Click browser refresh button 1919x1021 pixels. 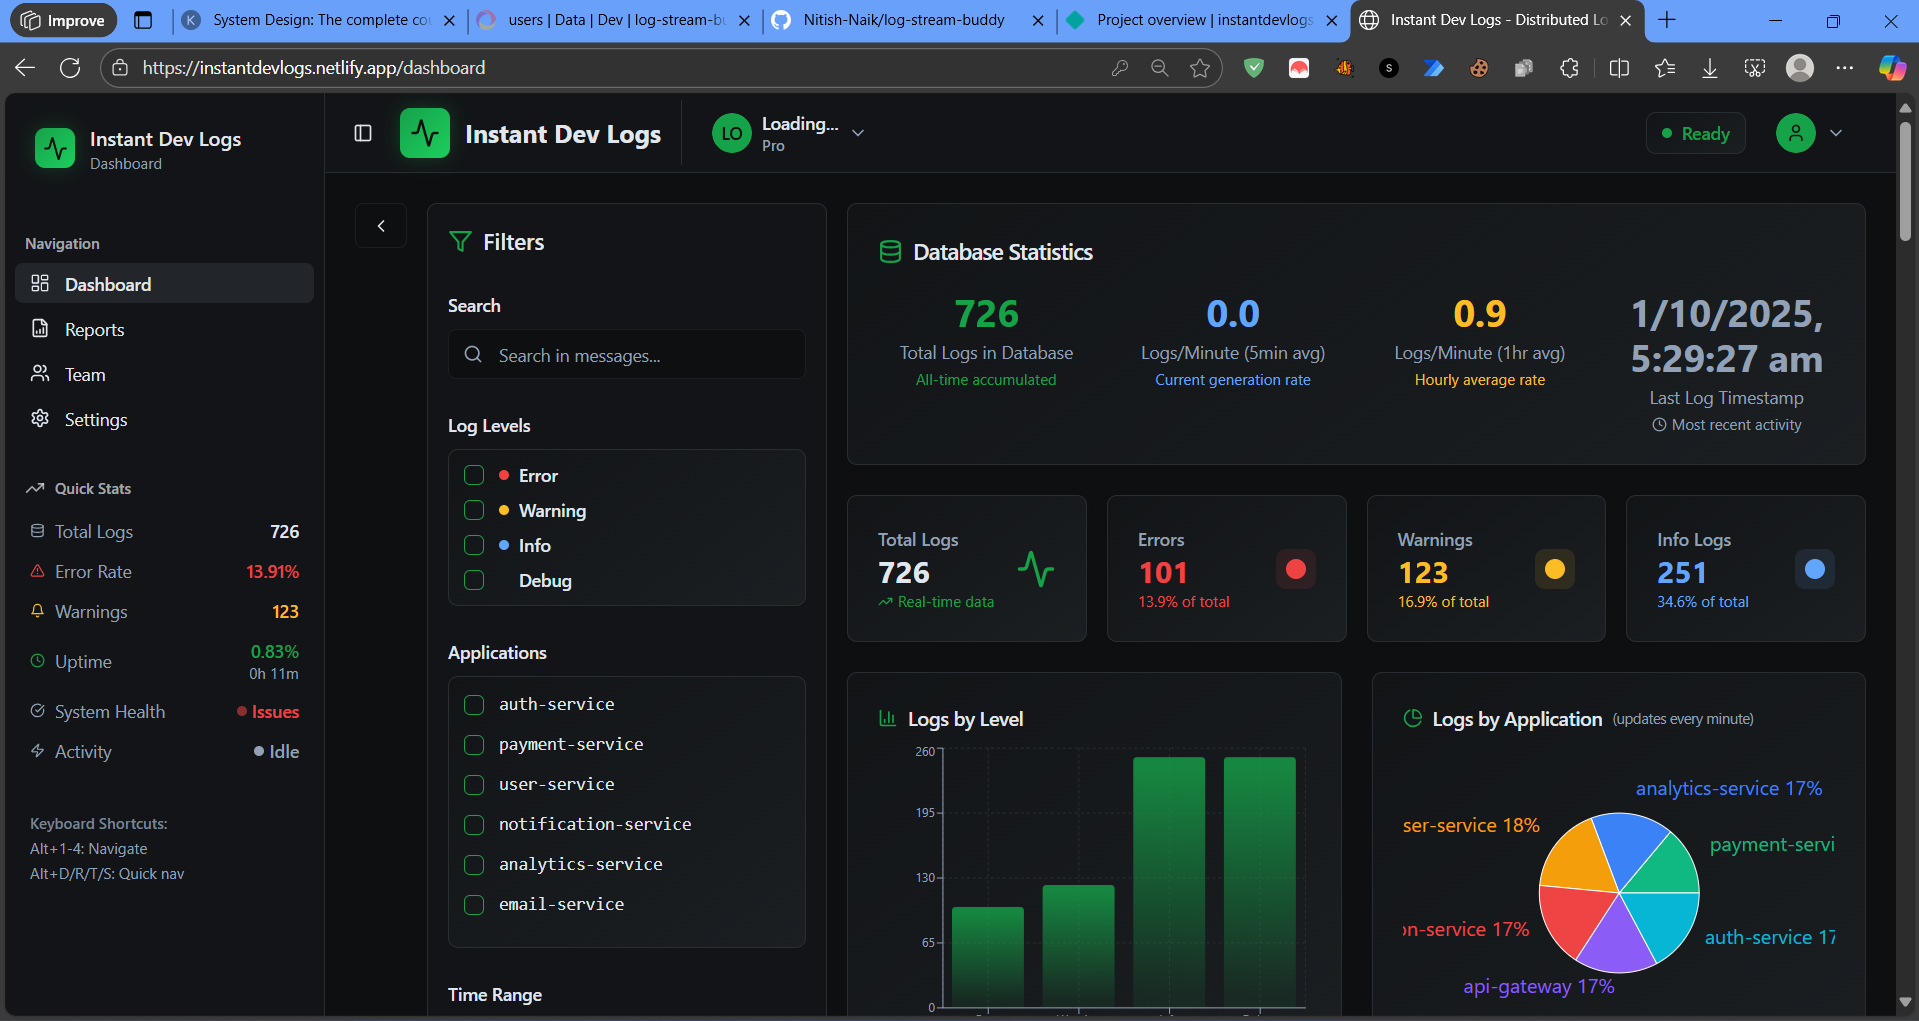[70, 68]
